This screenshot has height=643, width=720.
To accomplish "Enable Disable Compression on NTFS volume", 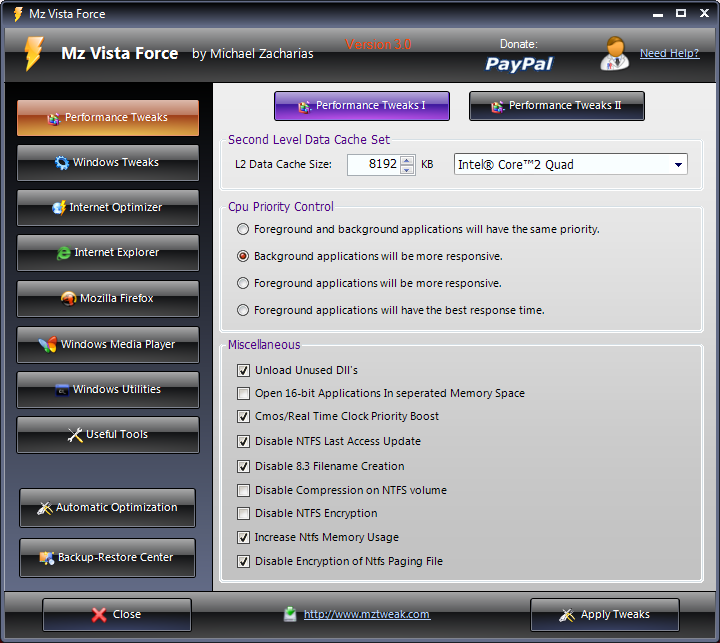I will (x=243, y=490).
